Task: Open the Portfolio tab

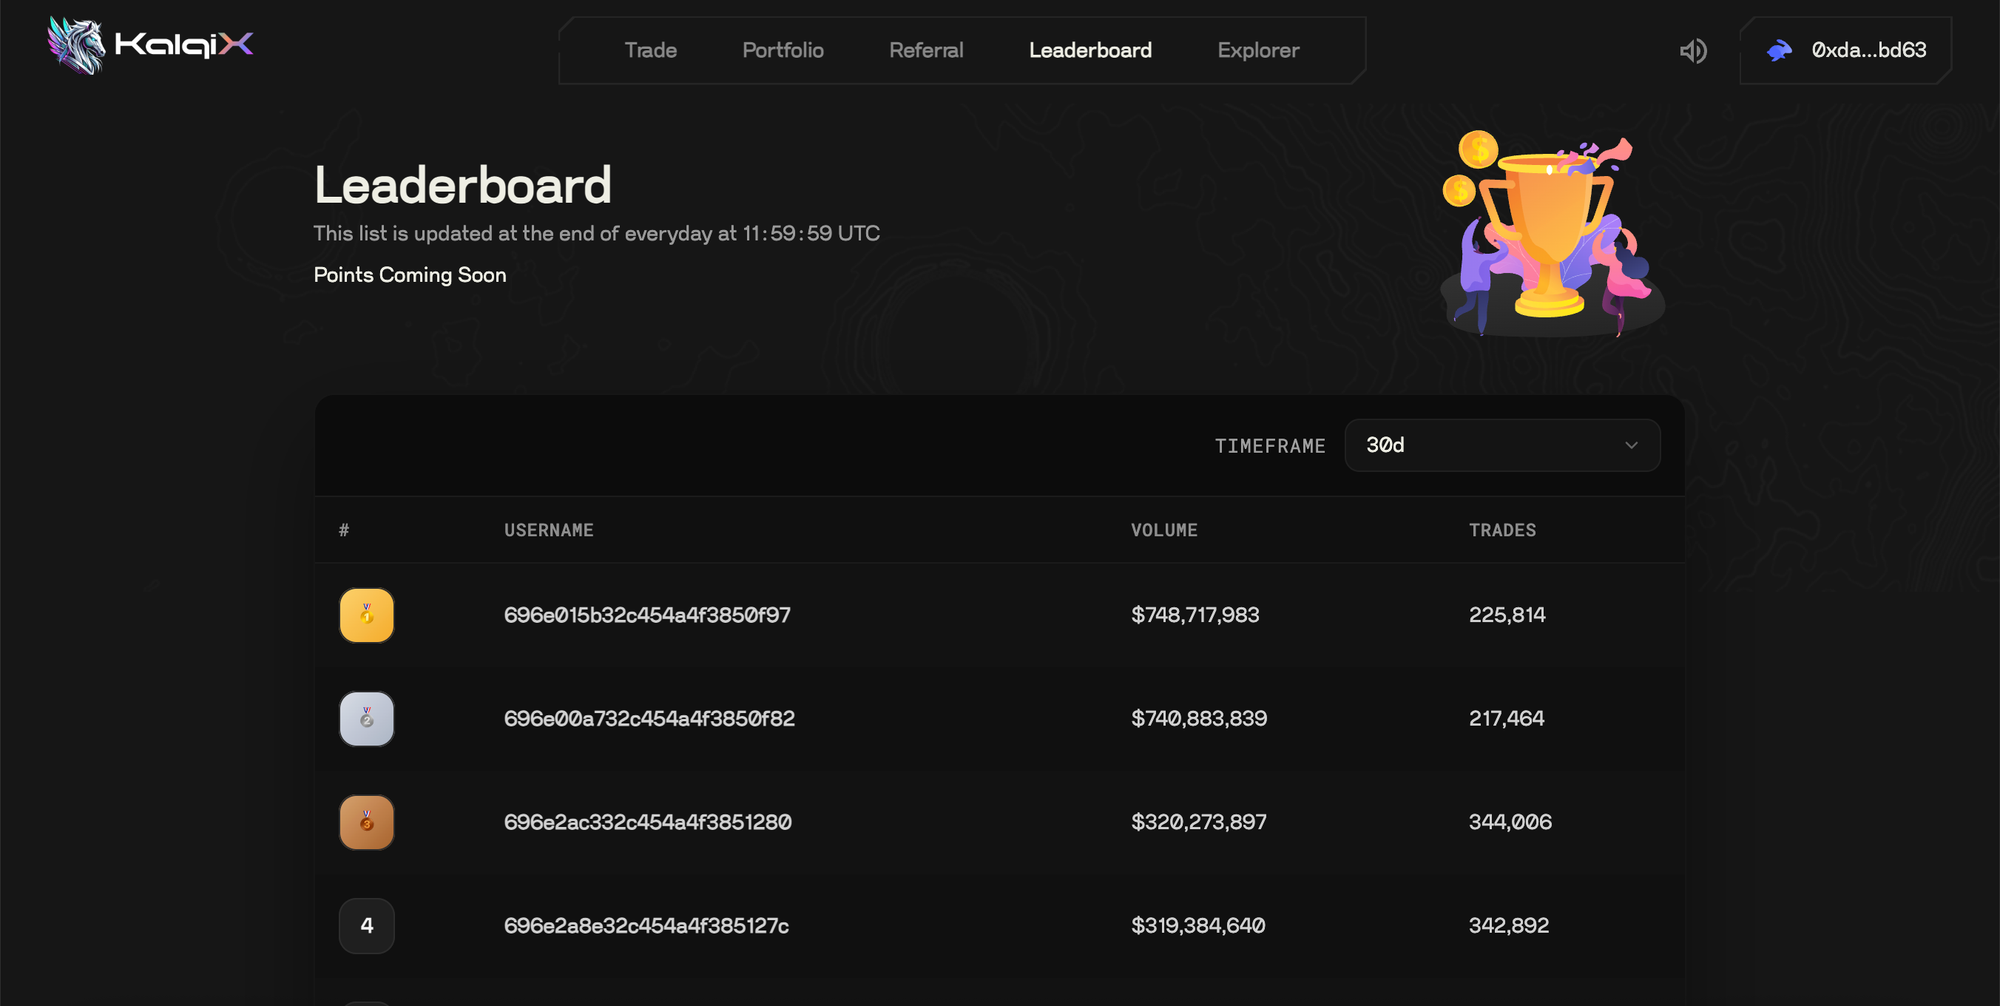Action: coord(783,51)
